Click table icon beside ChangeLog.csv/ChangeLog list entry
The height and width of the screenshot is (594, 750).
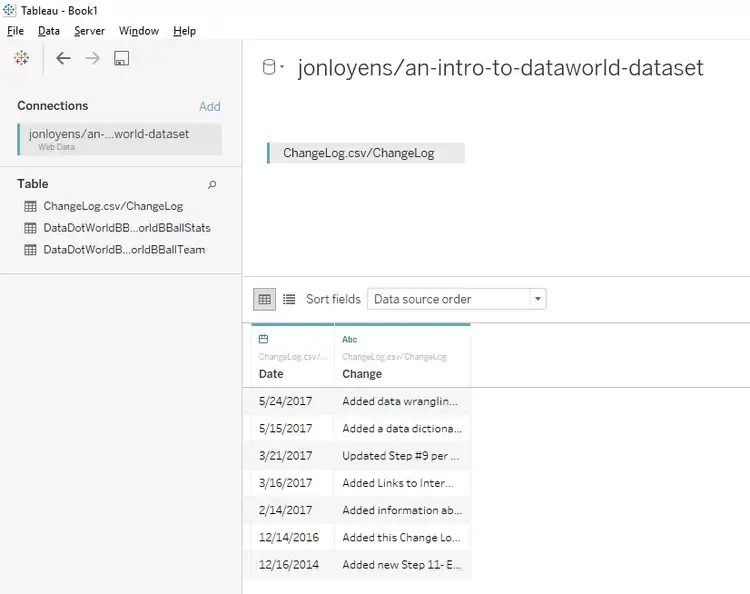click(30, 206)
